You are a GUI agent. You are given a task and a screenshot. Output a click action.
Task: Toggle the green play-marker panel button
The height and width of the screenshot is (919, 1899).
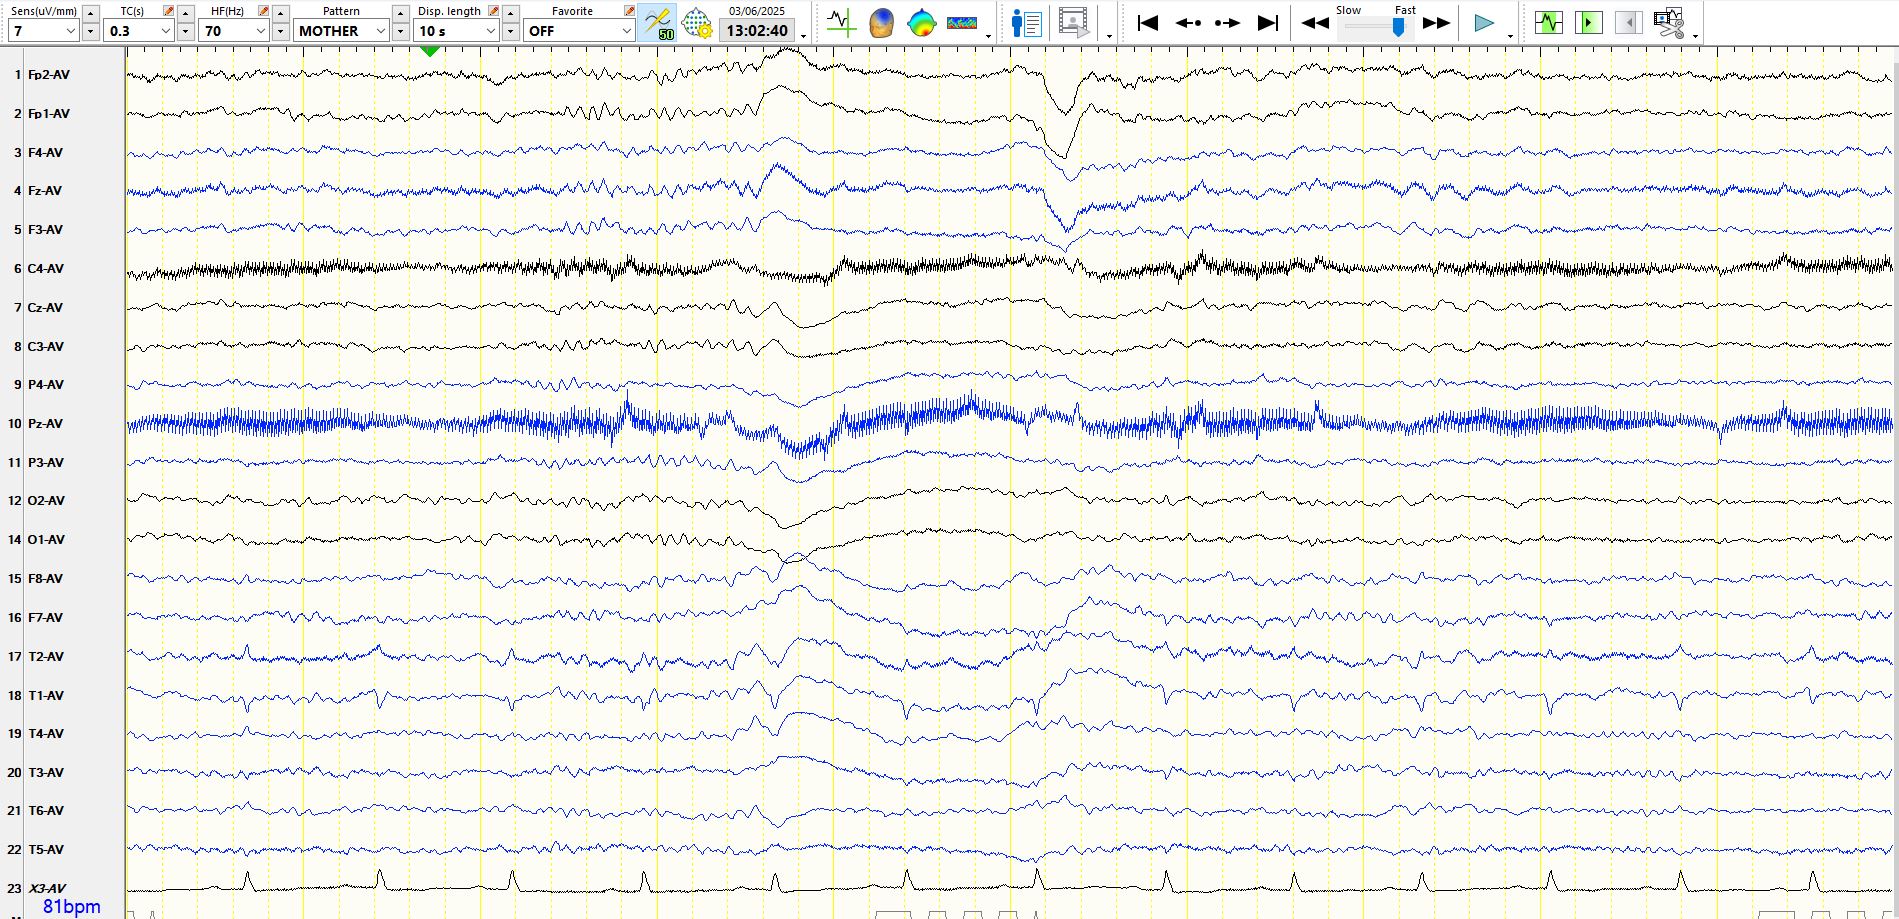point(1588,23)
